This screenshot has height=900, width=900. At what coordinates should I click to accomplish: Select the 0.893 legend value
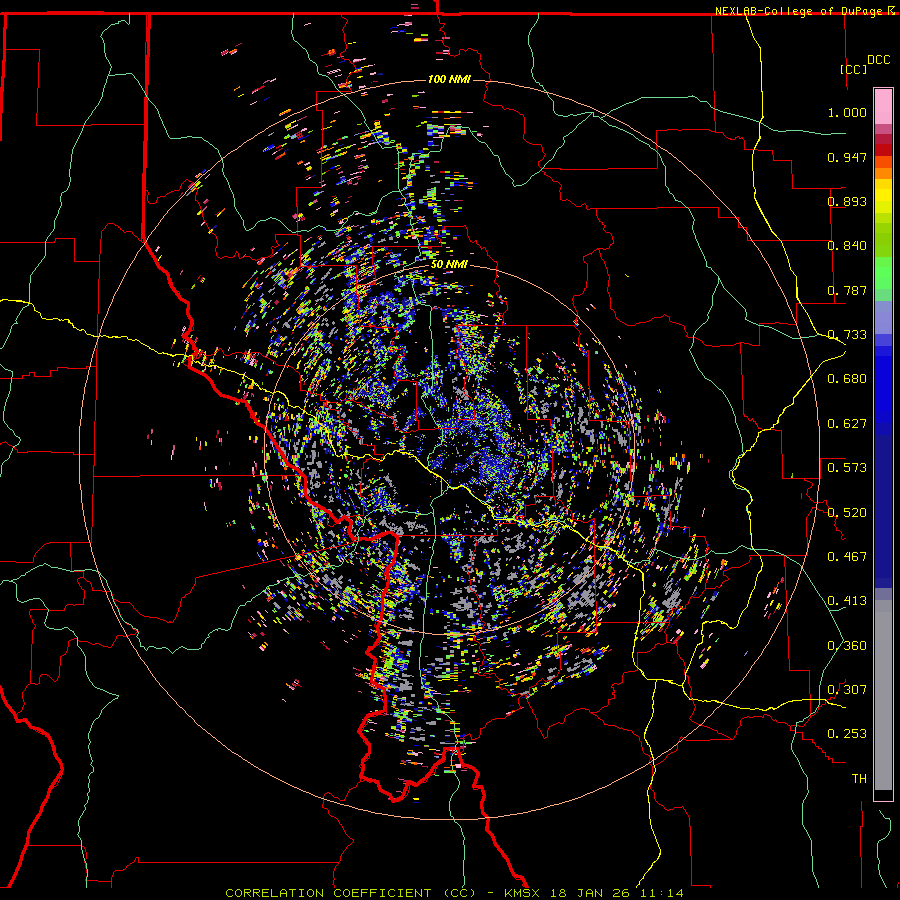[x=847, y=201]
